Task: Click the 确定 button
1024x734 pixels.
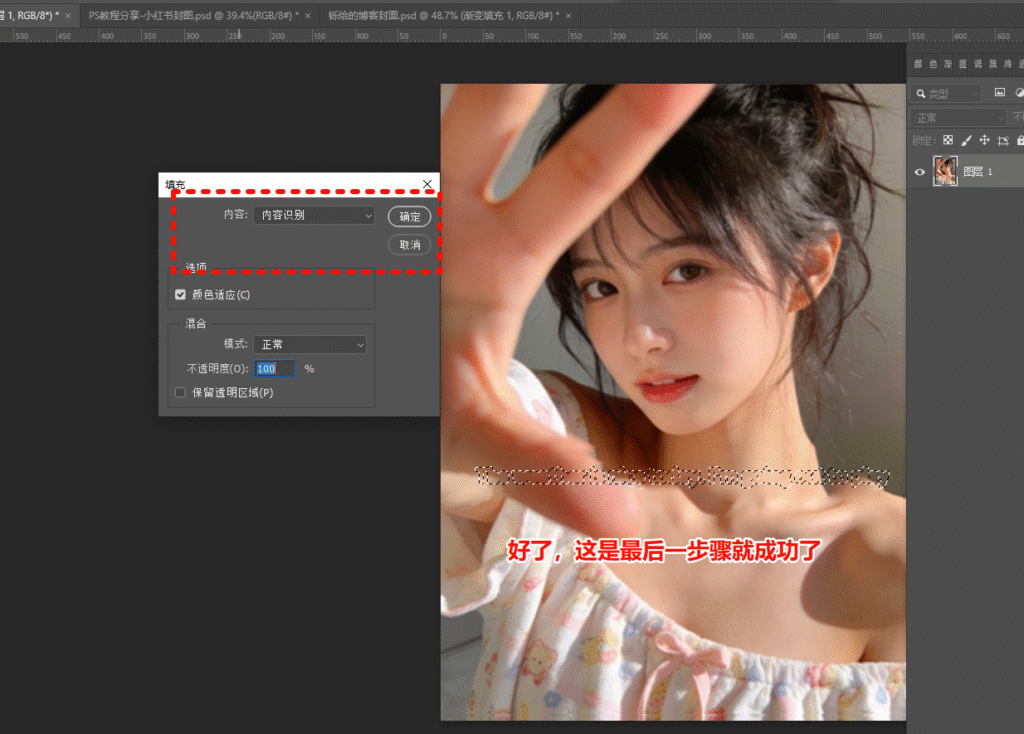Action: point(409,217)
